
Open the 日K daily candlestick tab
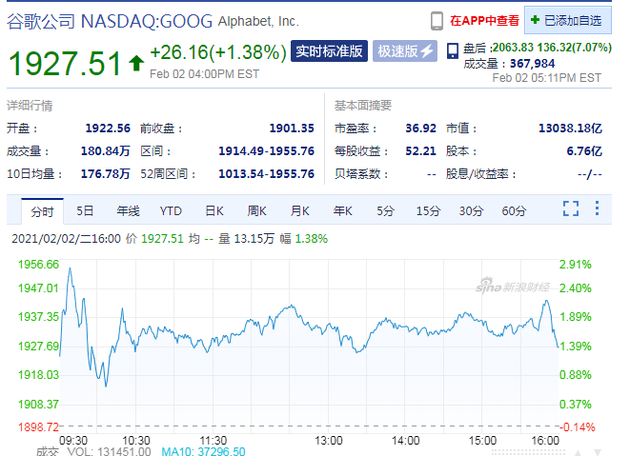pyautogui.click(x=214, y=211)
